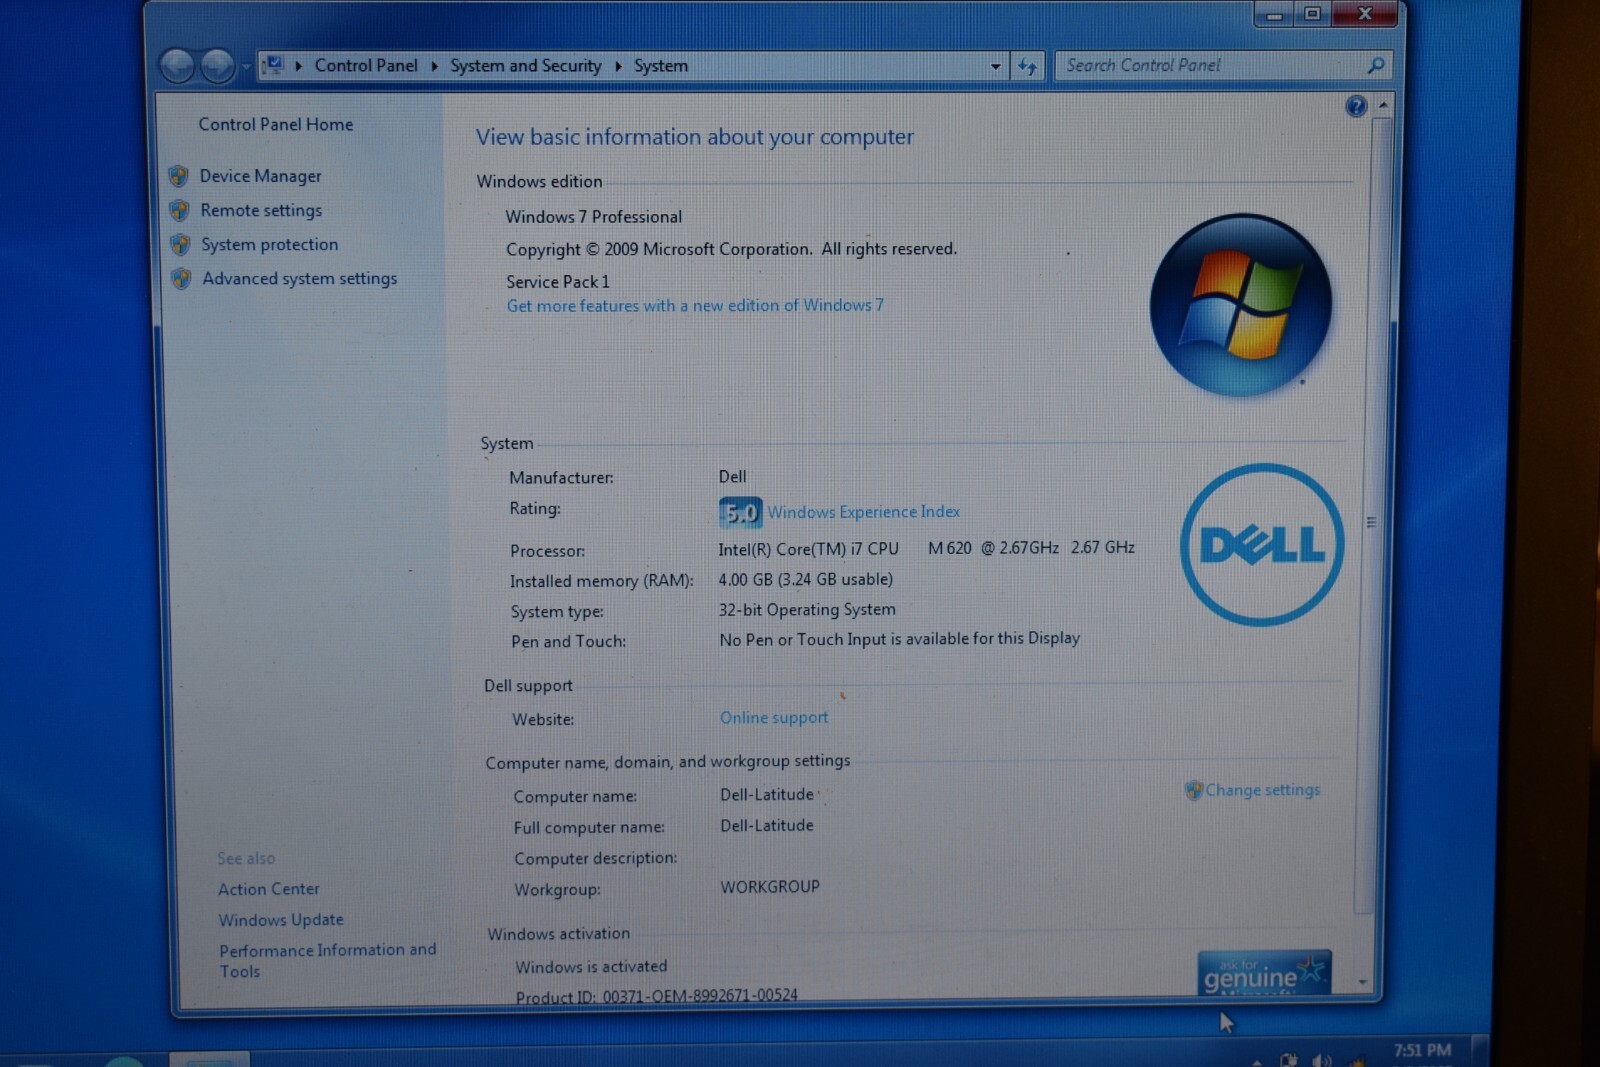Viewport: 1600px width, 1067px height.
Task: Click the ask for genuine Microsoft badge
Action: 1264,972
